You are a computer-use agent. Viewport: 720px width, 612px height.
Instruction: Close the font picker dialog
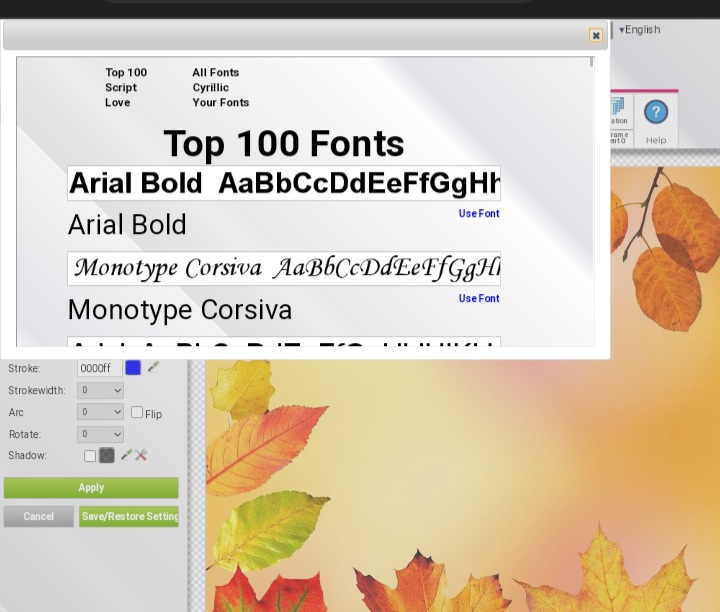coord(596,35)
